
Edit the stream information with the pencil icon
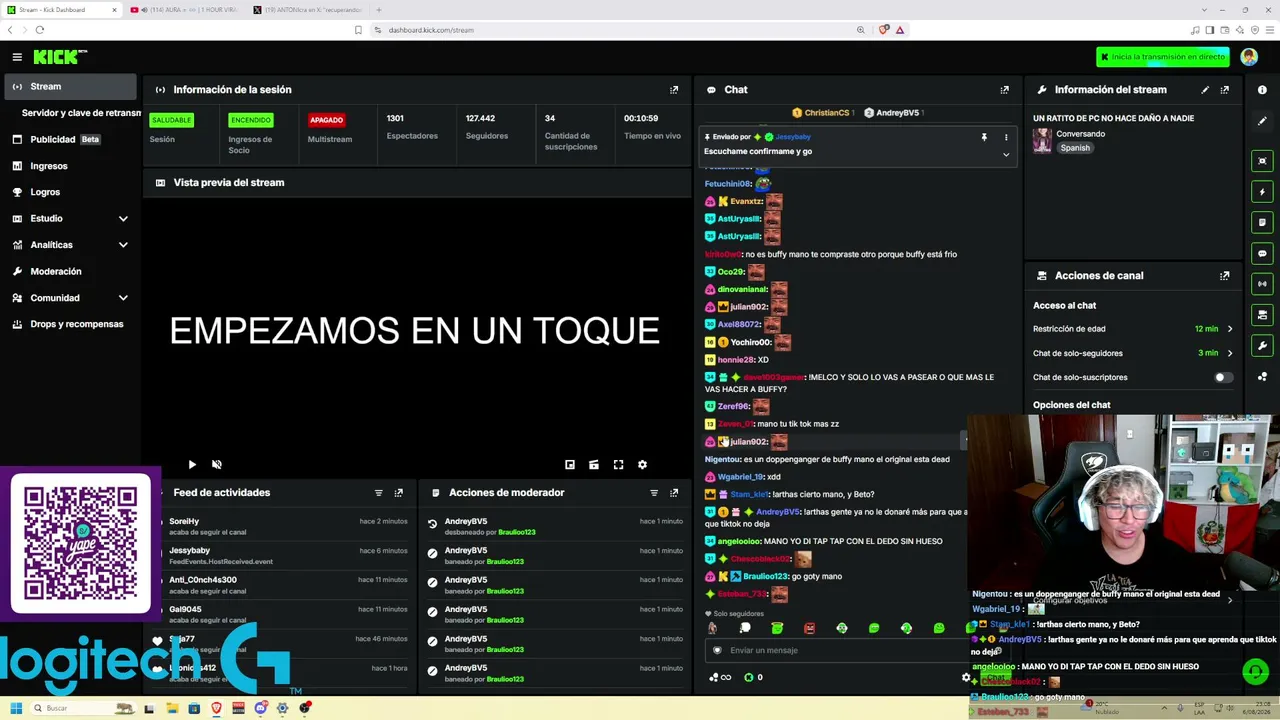point(1205,90)
